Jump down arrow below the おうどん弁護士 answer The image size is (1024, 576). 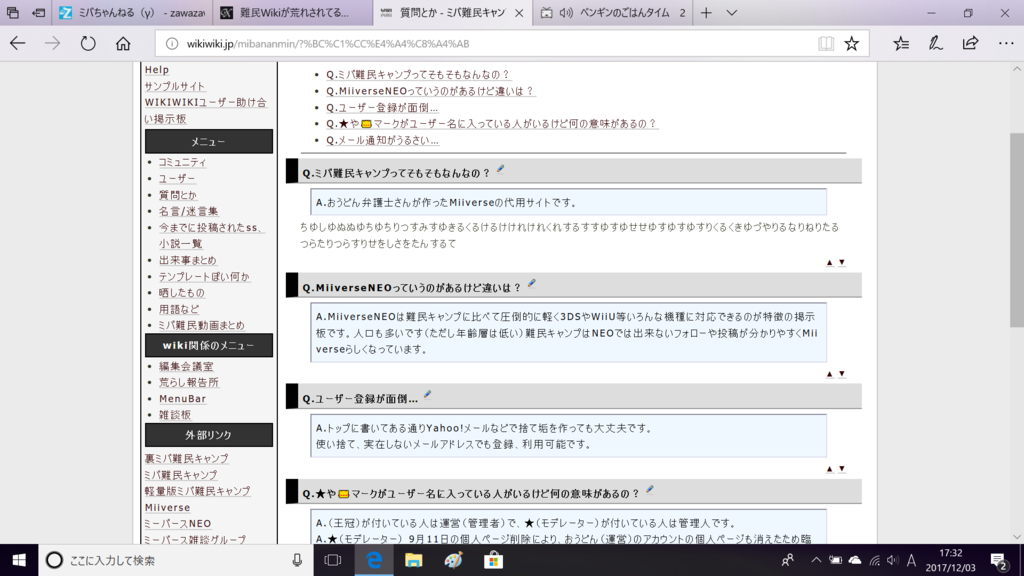tap(842, 263)
